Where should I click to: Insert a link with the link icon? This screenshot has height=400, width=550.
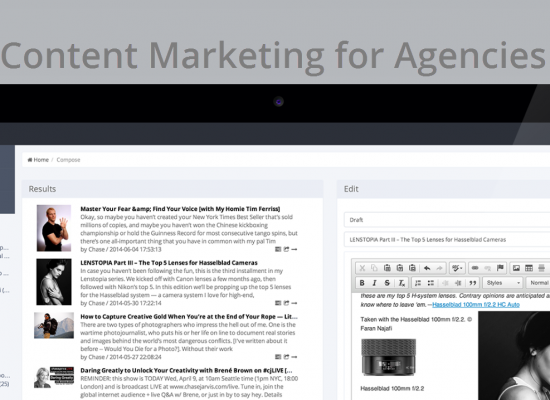point(475,268)
